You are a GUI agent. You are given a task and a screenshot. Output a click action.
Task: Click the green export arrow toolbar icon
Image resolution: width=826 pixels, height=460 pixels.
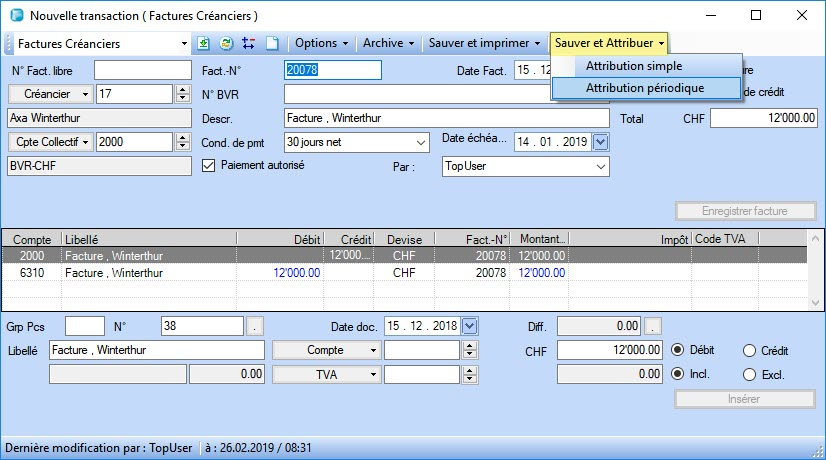coord(205,44)
